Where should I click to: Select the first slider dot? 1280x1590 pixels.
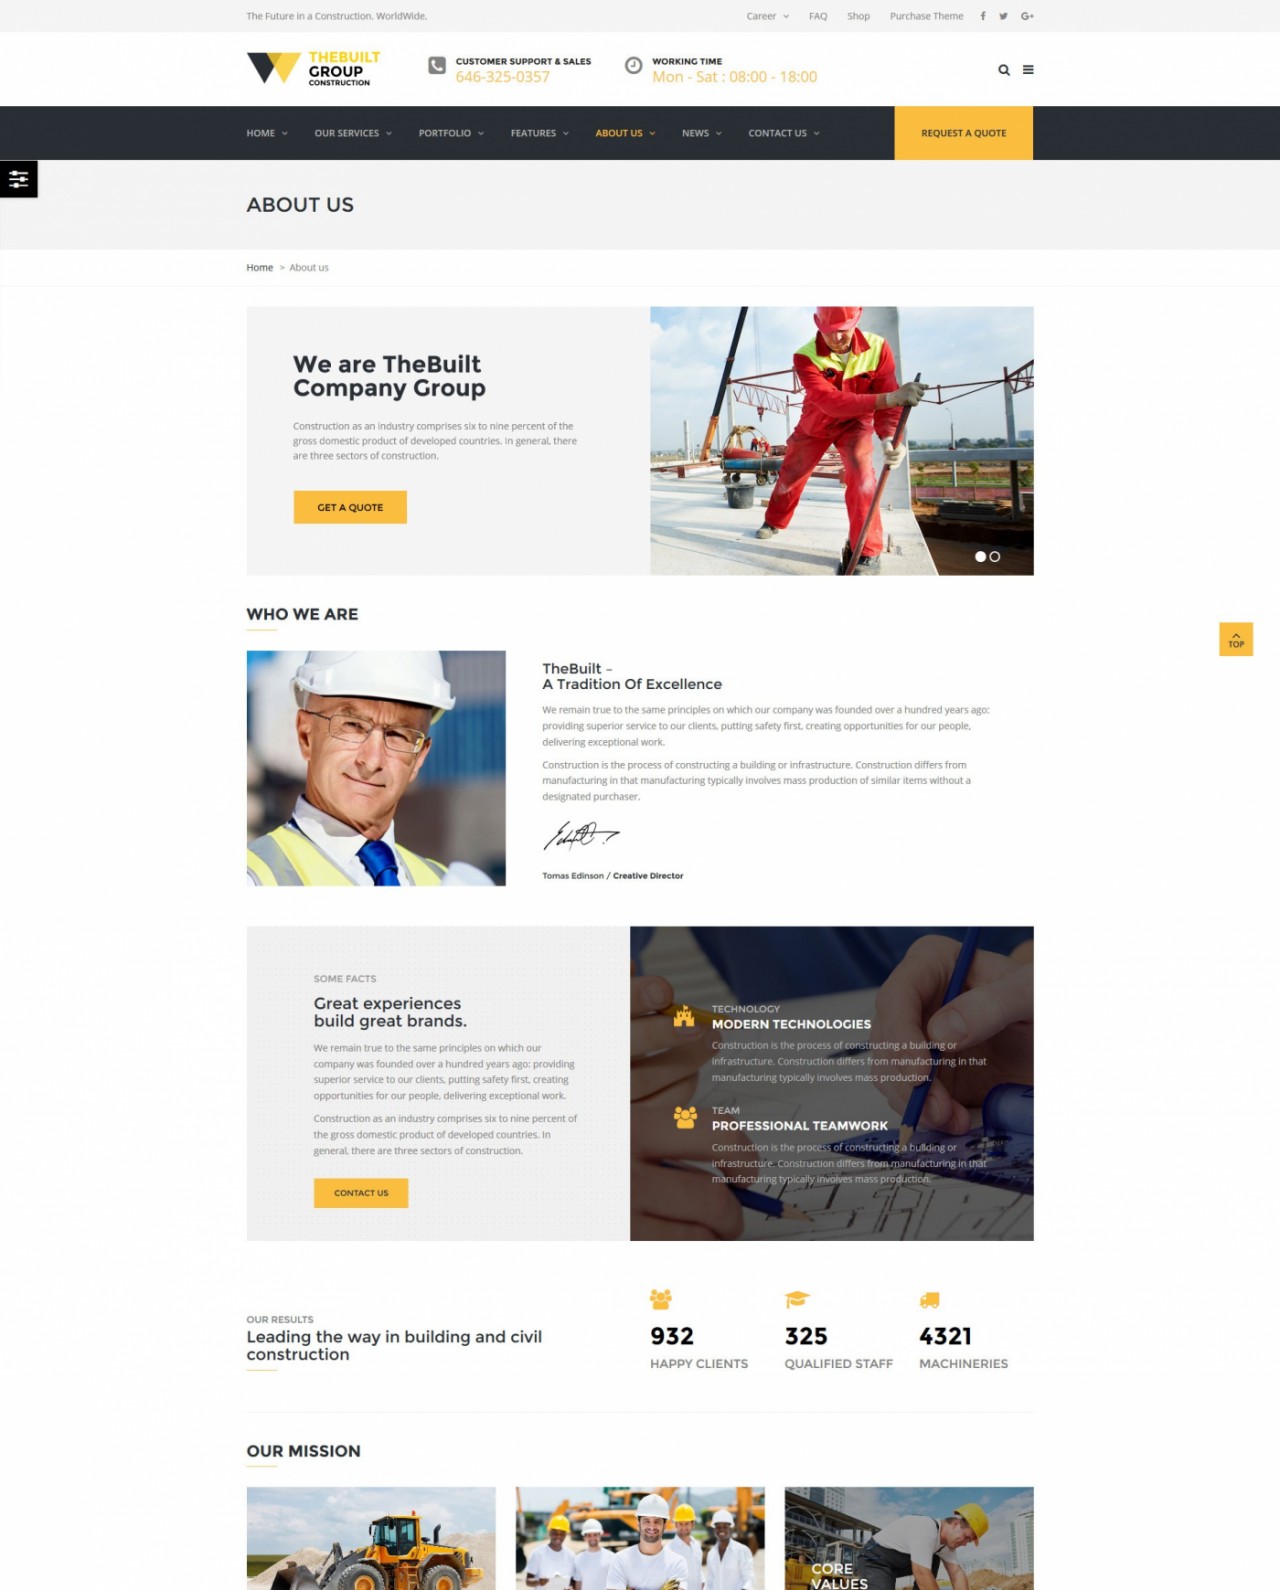(980, 557)
